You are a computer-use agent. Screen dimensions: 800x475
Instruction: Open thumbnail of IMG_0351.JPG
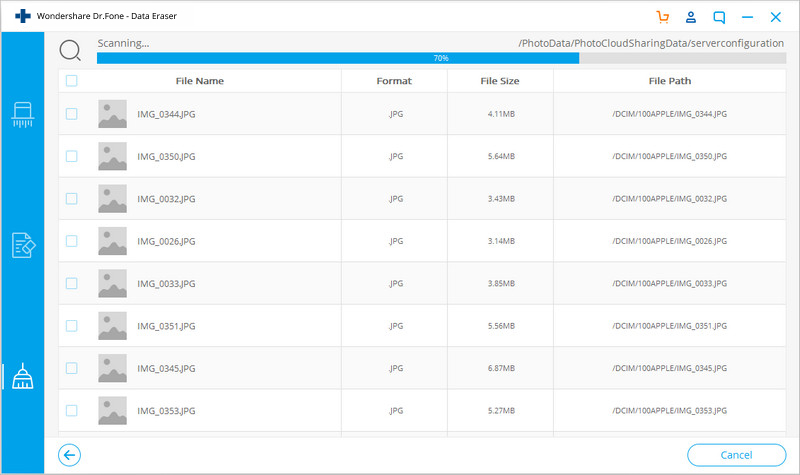pos(112,326)
